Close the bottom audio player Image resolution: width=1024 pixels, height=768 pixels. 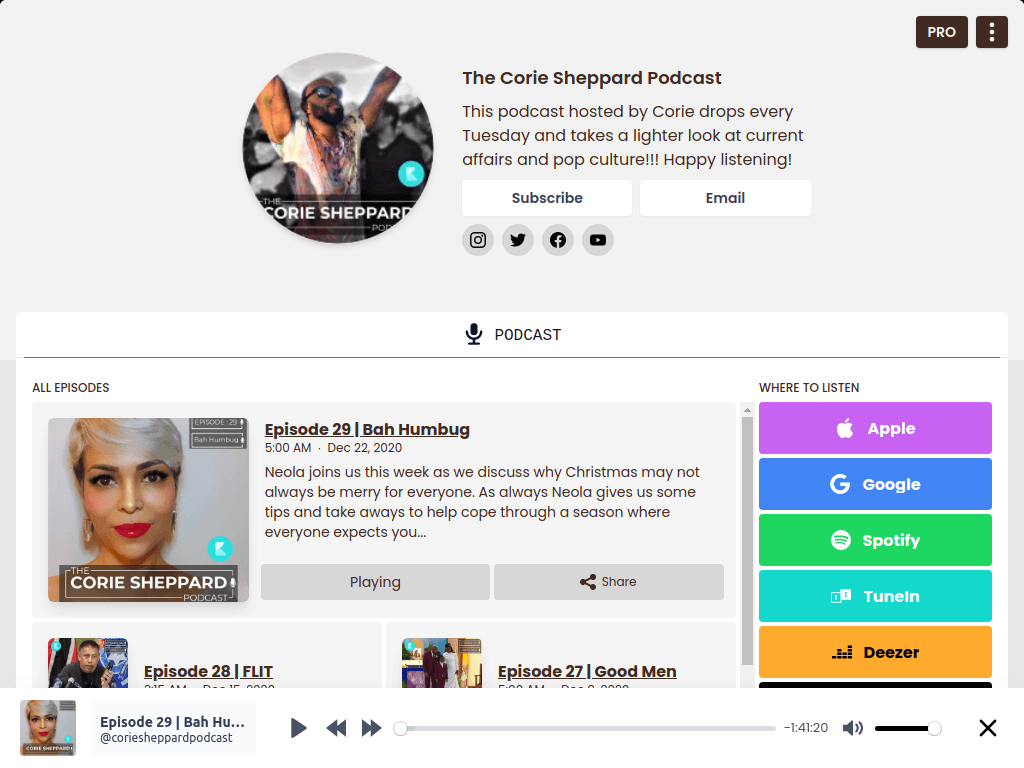(987, 728)
